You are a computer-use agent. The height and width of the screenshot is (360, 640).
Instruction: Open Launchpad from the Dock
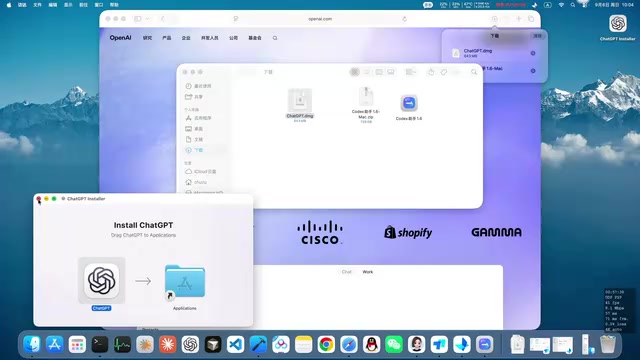[77, 344]
